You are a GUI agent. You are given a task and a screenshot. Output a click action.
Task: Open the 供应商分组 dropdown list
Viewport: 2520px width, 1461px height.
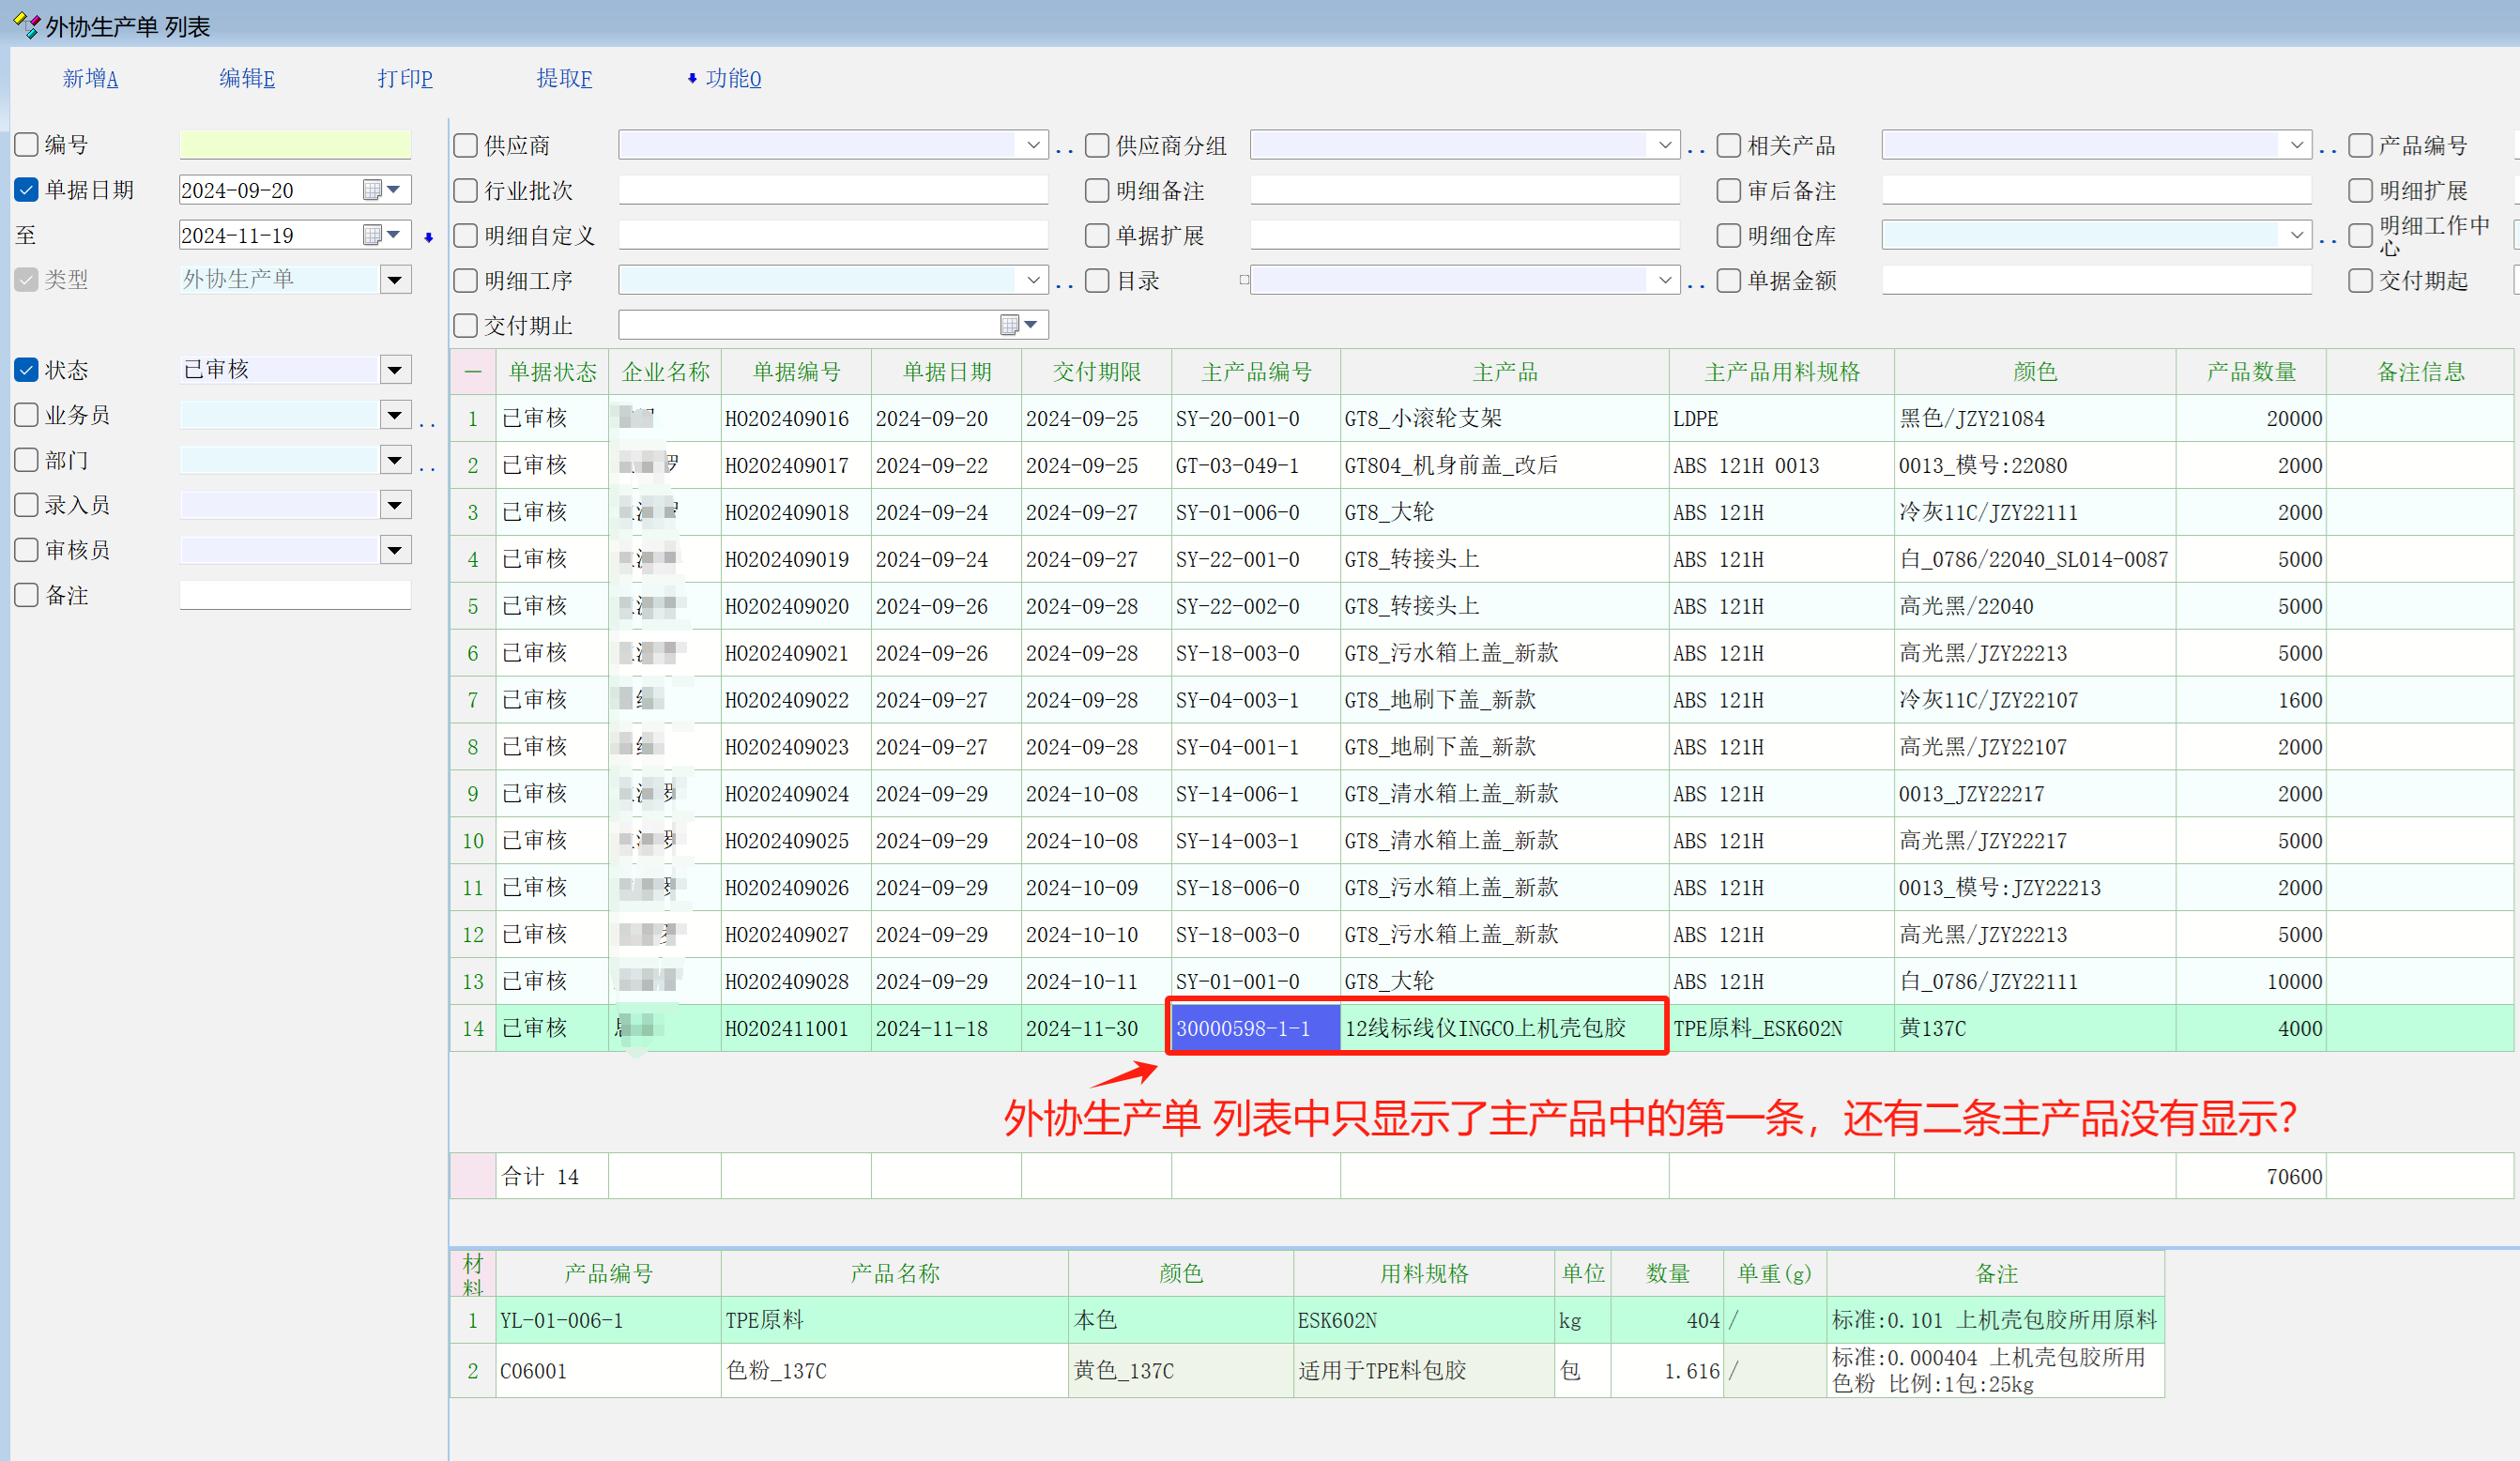point(1664,145)
